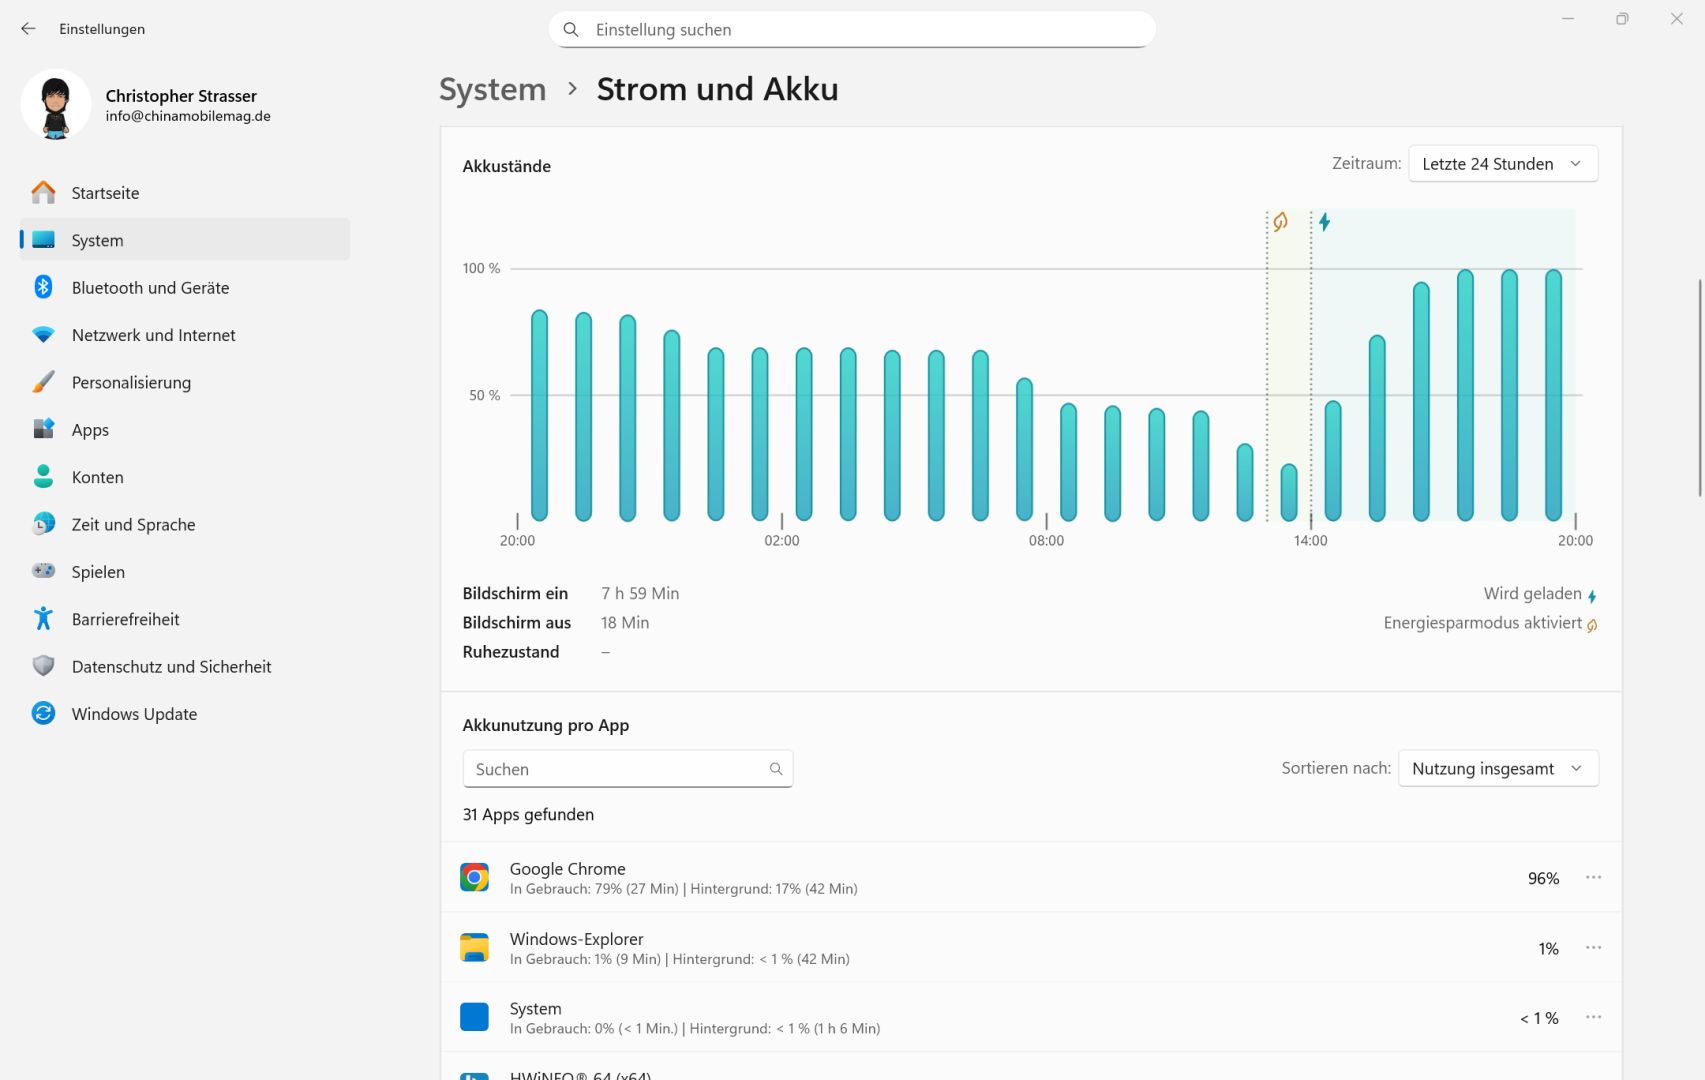1705x1080 pixels.
Task: Click the Einstellung suchen search field
Action: [852, 30]
